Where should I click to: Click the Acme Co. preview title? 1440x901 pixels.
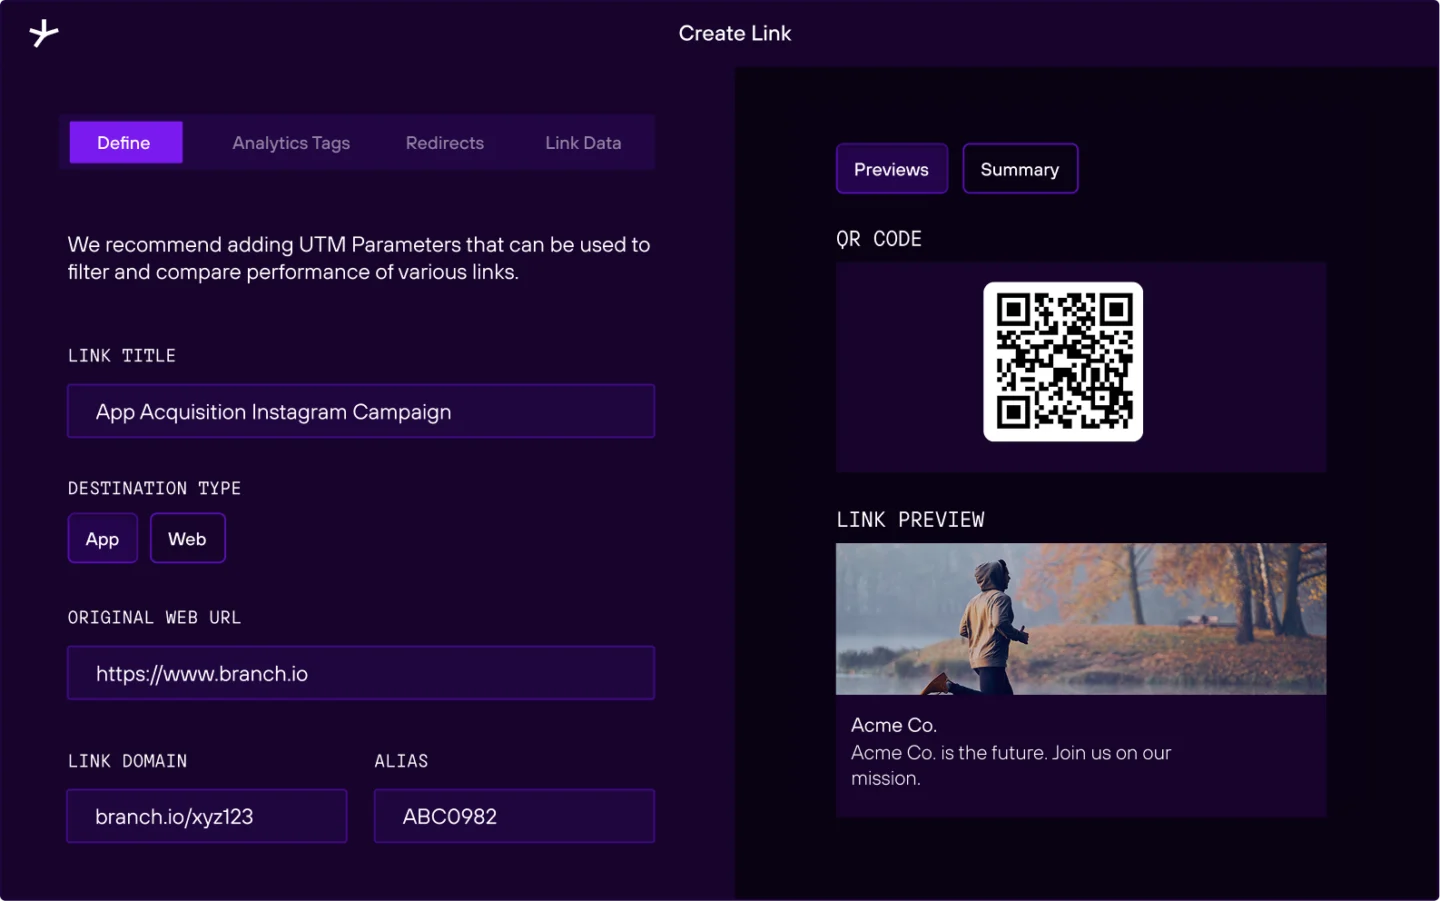(894, 725)
